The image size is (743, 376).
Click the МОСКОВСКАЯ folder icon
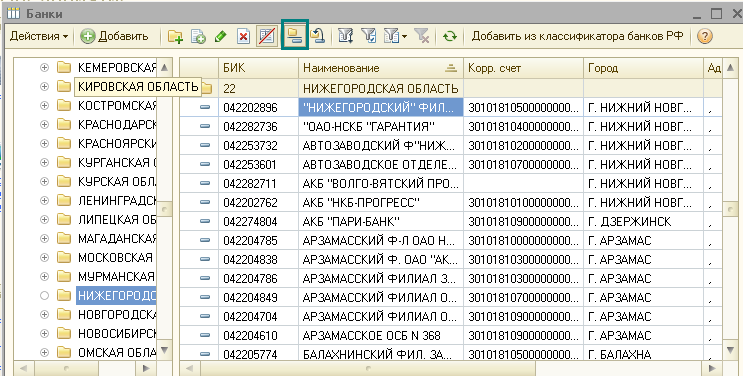click(64, 257)
